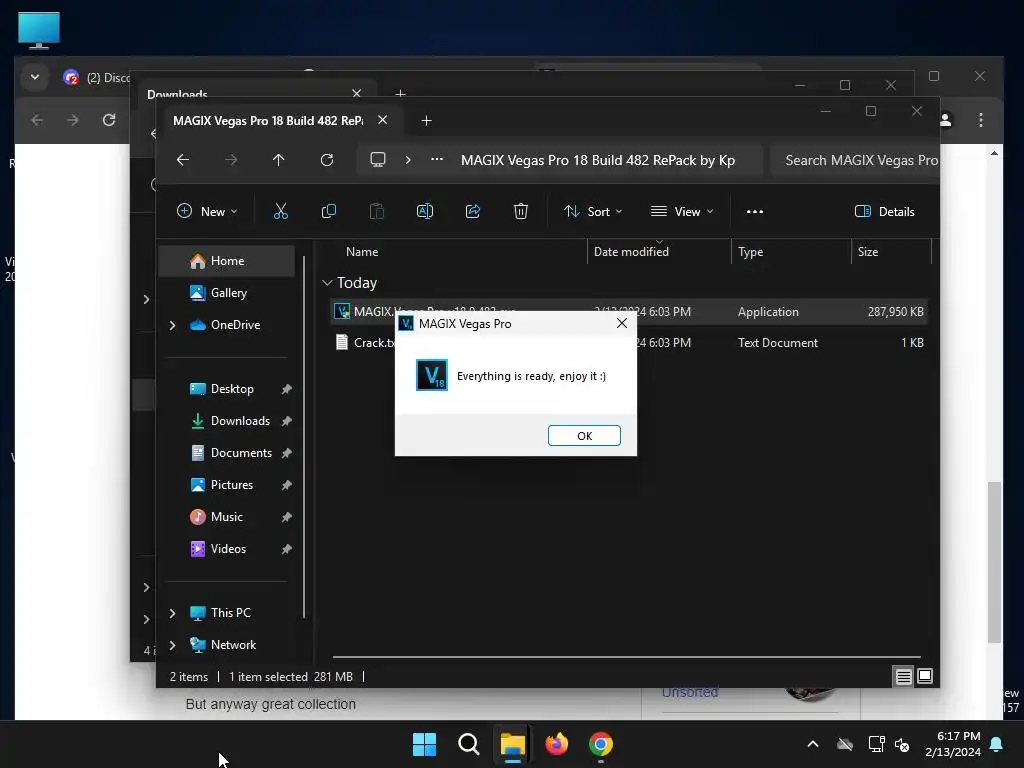Open the notification bell in taskbar
The image size is (1024, 768).
997,744
